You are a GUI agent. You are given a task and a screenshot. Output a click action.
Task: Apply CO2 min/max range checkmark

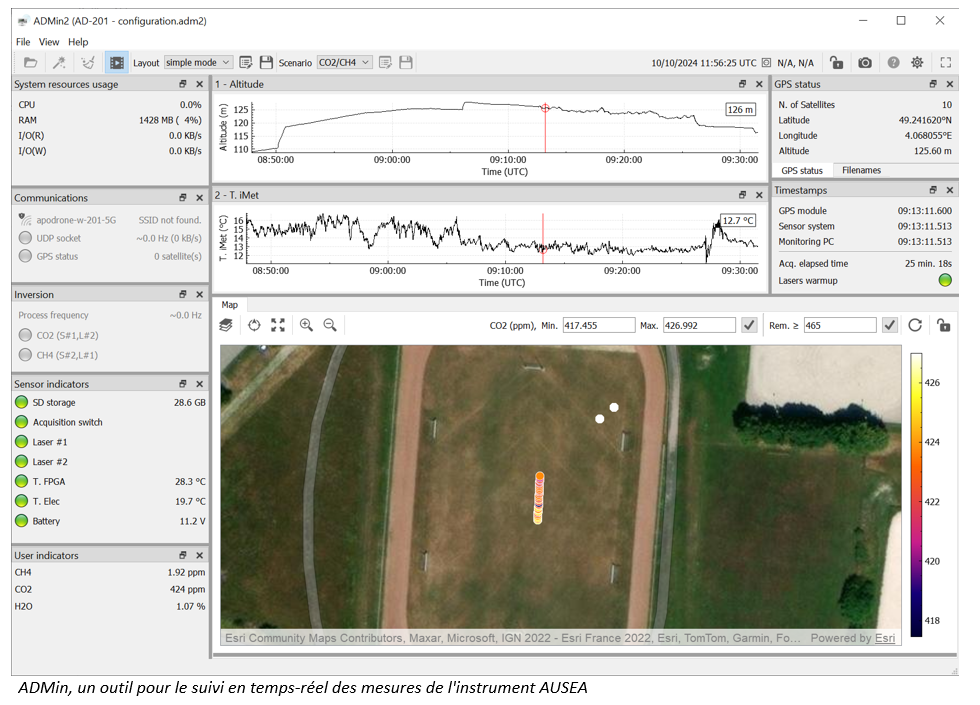749,325
